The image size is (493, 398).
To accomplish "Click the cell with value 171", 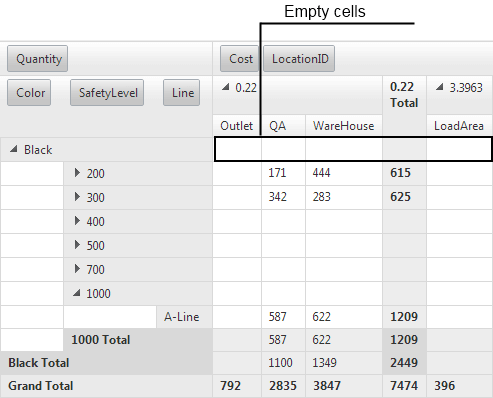I will pyautogui.click(x=283, y=173).
